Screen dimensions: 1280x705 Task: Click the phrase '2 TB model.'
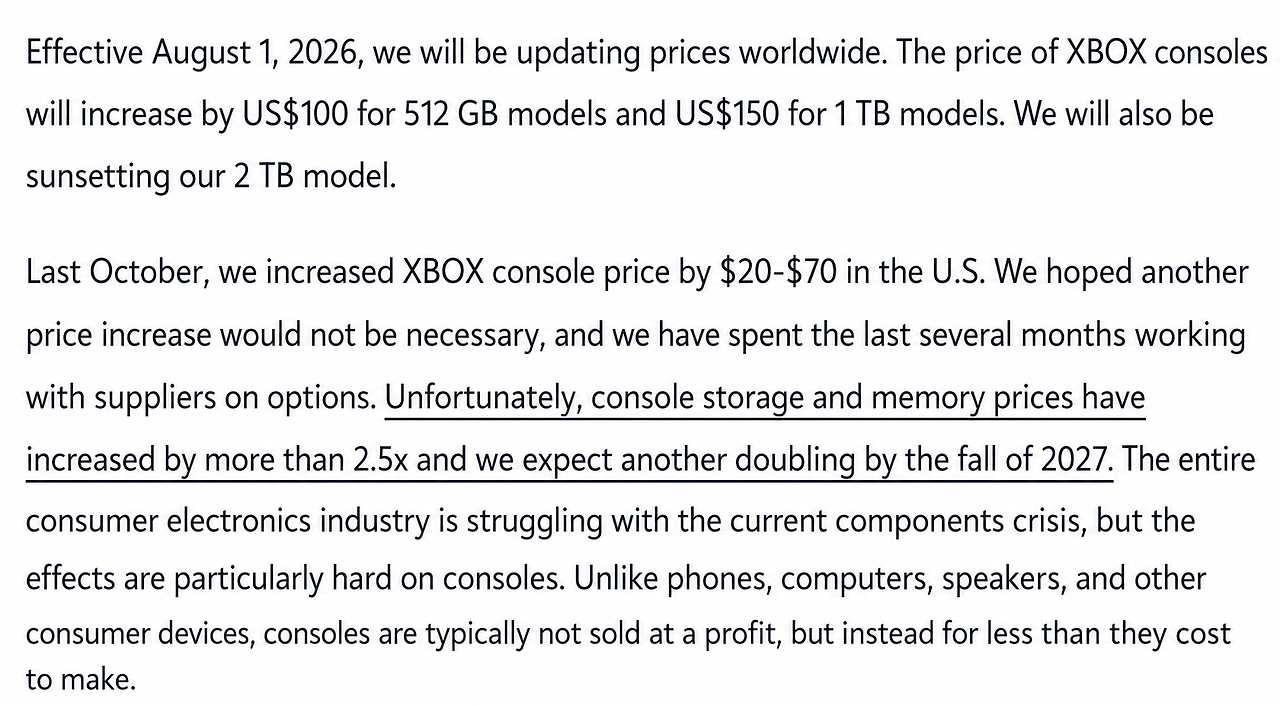coord(315,176)
